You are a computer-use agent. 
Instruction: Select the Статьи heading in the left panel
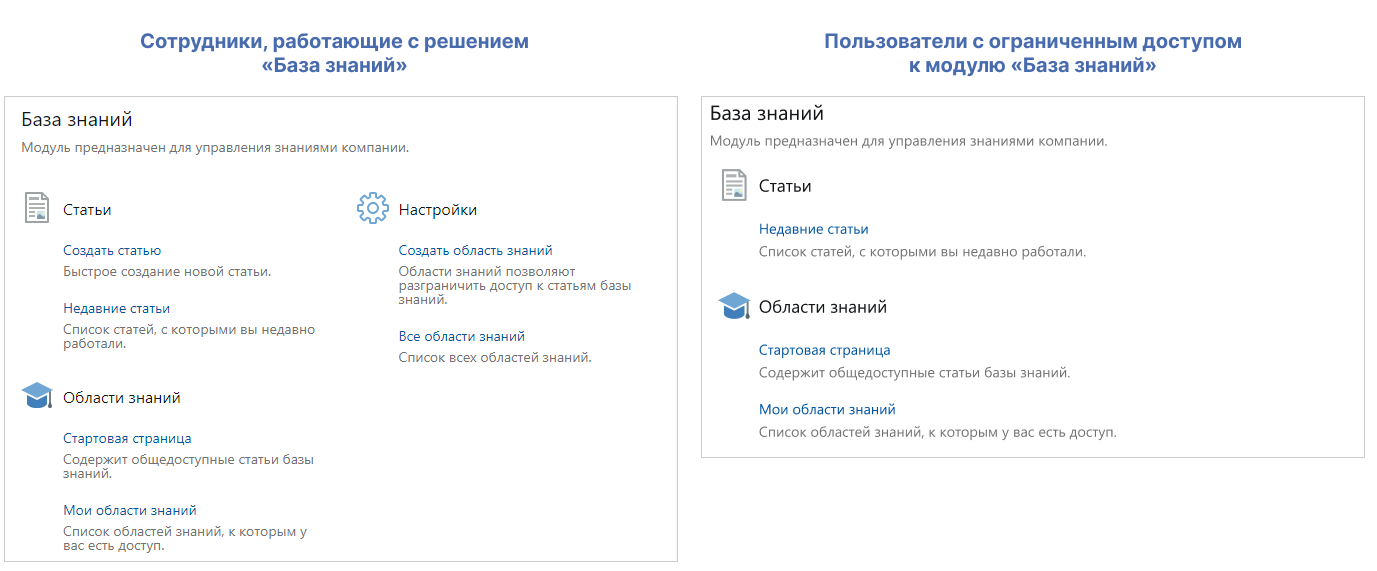87,210
